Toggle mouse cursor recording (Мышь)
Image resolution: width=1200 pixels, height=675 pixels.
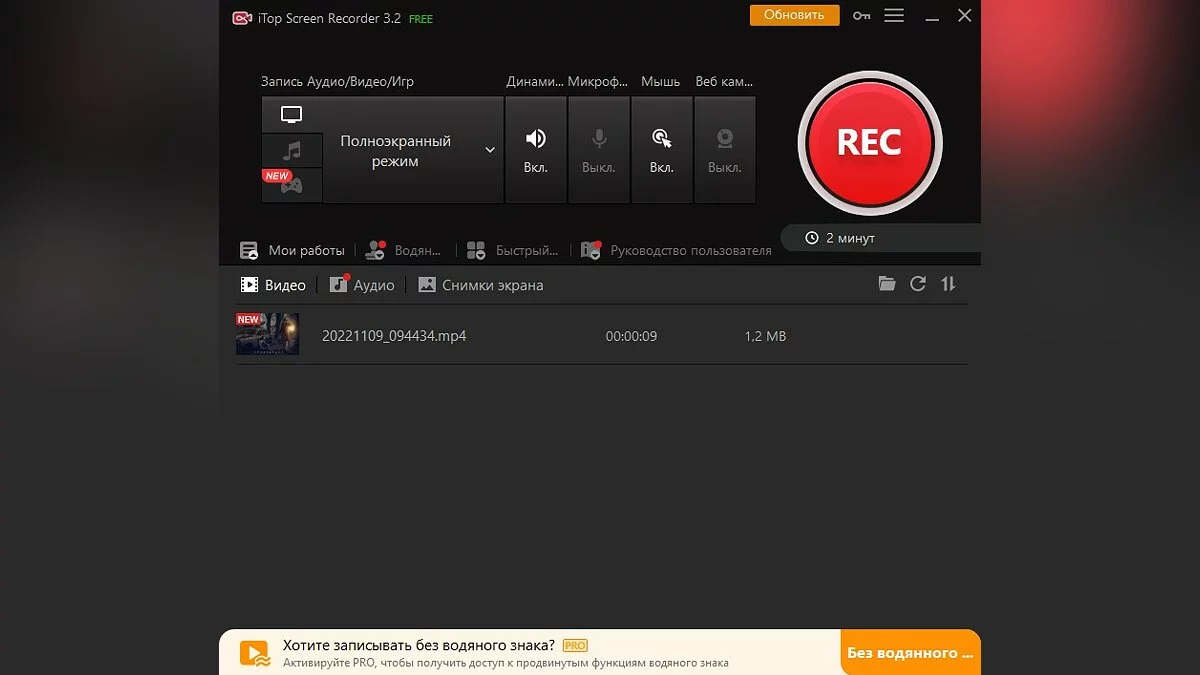[x=661, y=150]
